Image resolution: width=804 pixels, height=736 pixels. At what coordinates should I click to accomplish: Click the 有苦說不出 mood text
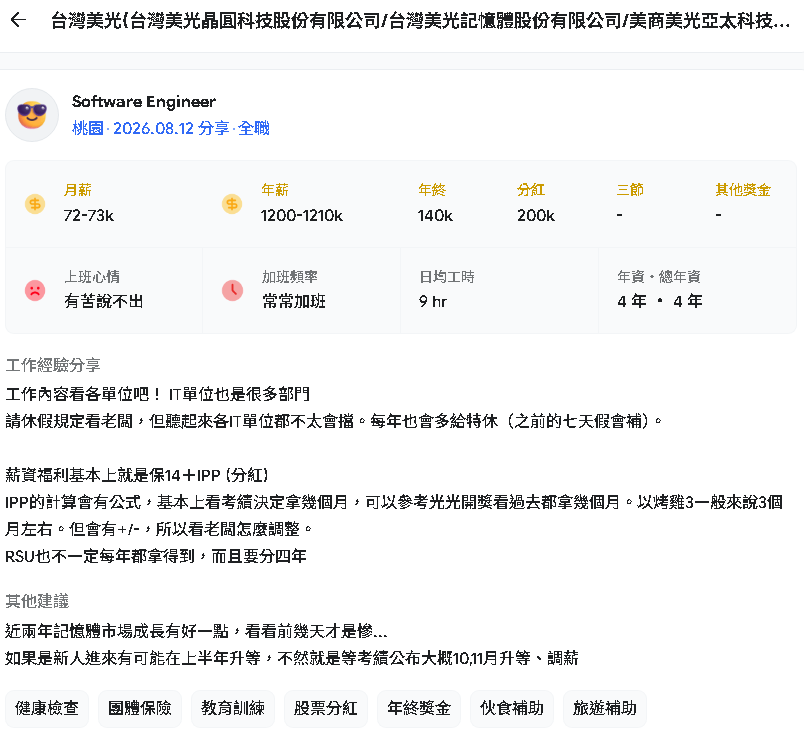coord(104,301)
